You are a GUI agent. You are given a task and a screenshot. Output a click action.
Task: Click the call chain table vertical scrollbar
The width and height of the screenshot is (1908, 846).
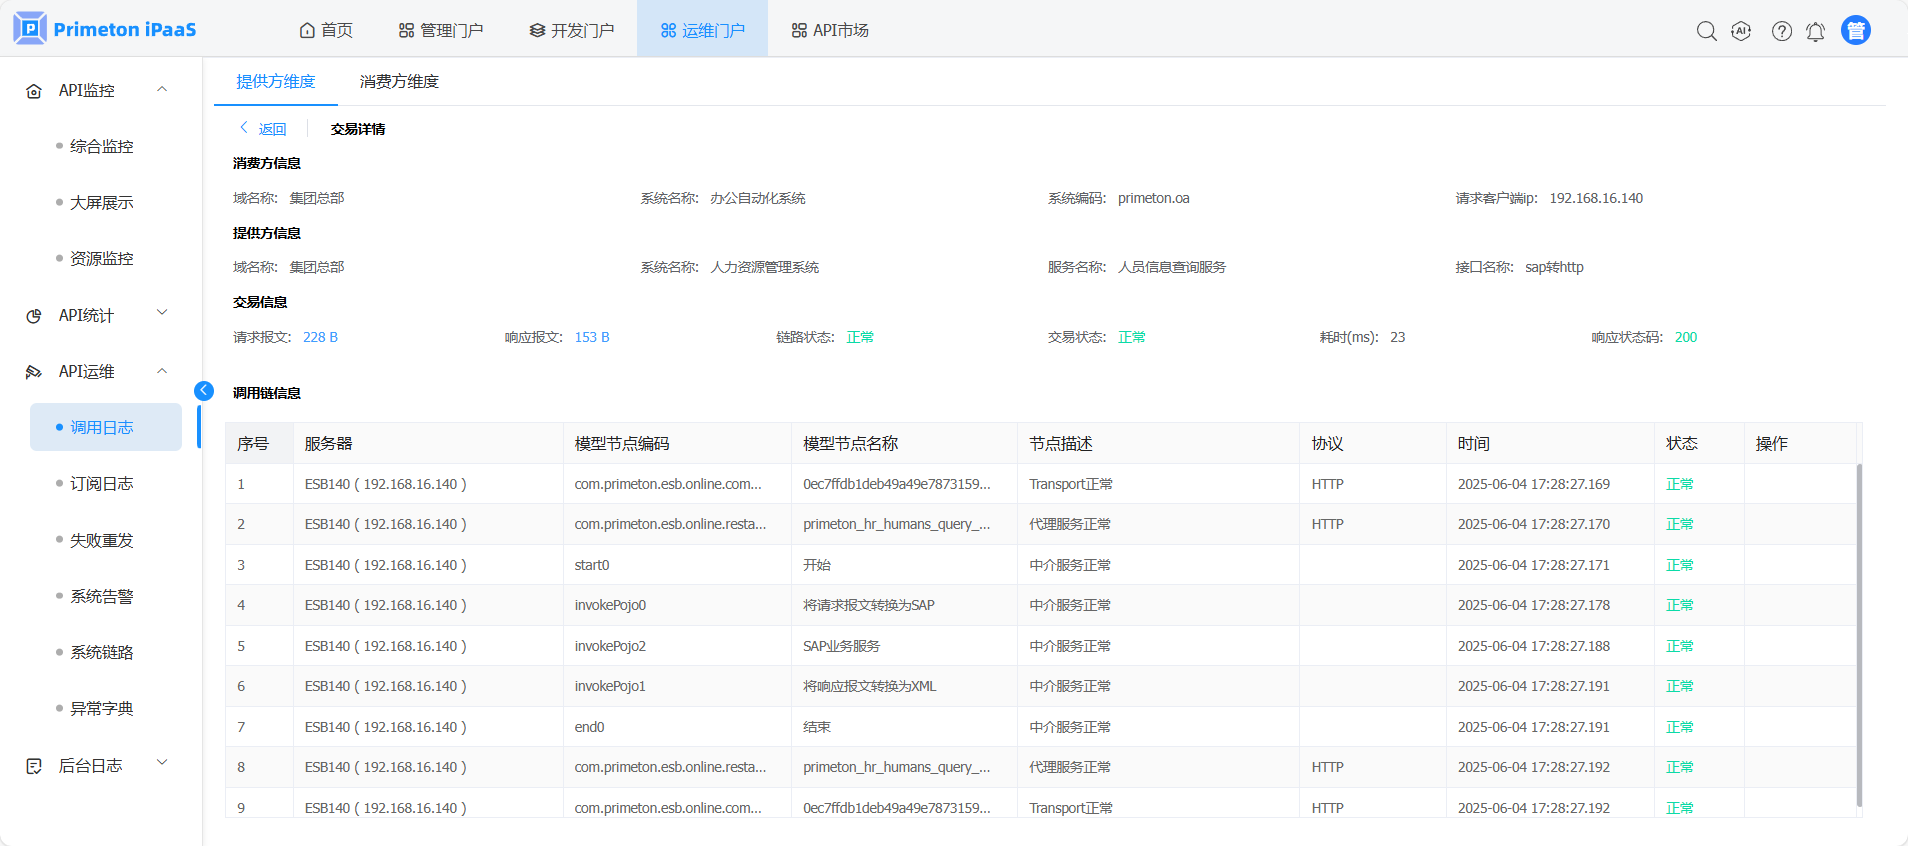click(1859, 630)
